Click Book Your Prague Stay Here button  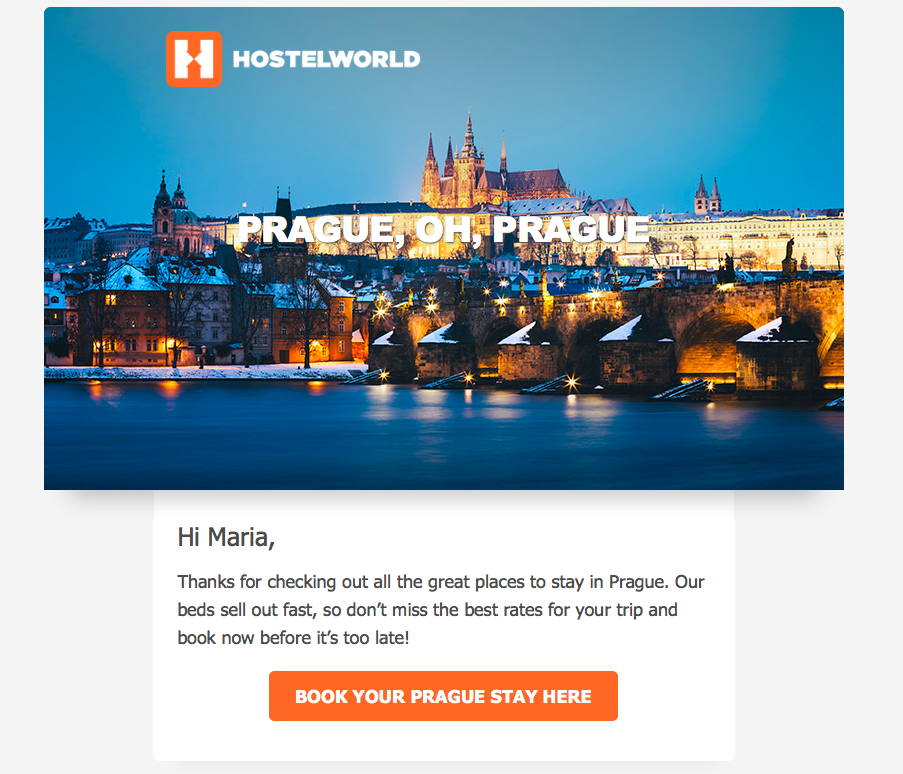coord(443,696)
